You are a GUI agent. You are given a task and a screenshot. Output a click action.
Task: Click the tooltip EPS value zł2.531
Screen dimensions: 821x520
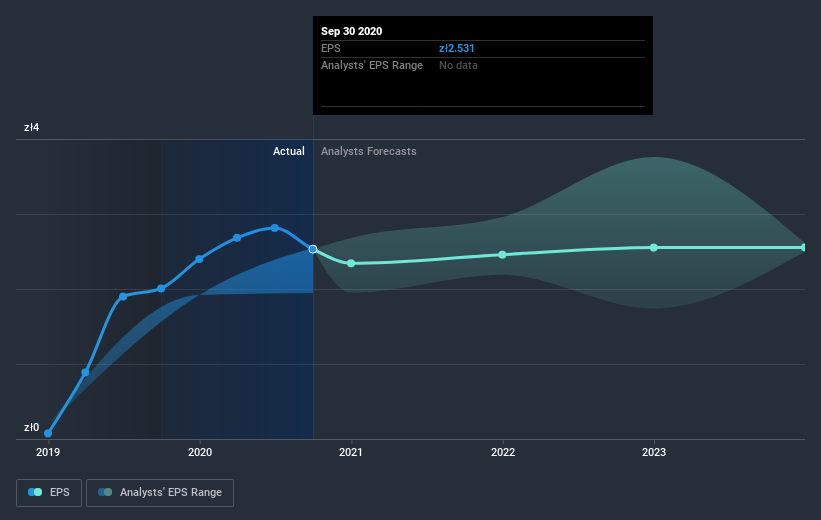457,48
